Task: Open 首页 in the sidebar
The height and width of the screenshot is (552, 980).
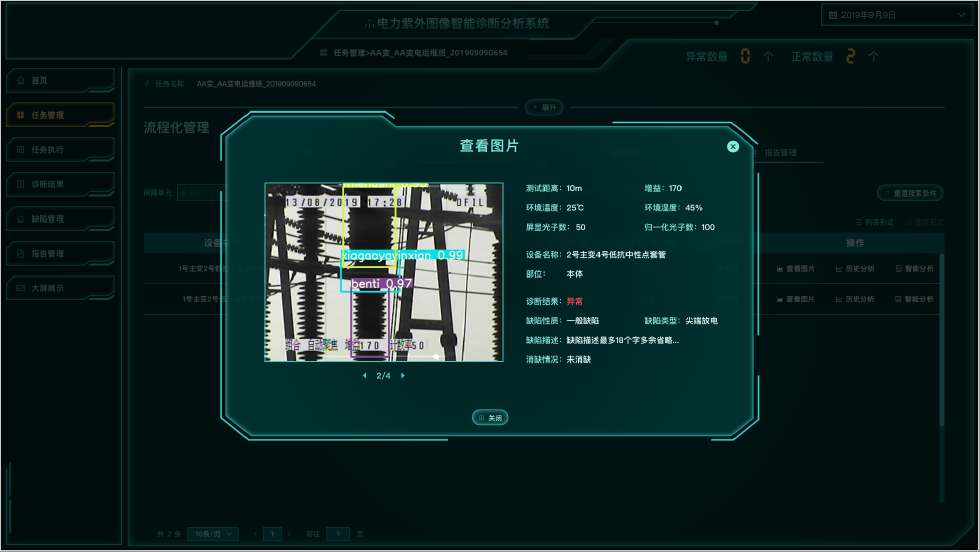Action: (60, 81)
